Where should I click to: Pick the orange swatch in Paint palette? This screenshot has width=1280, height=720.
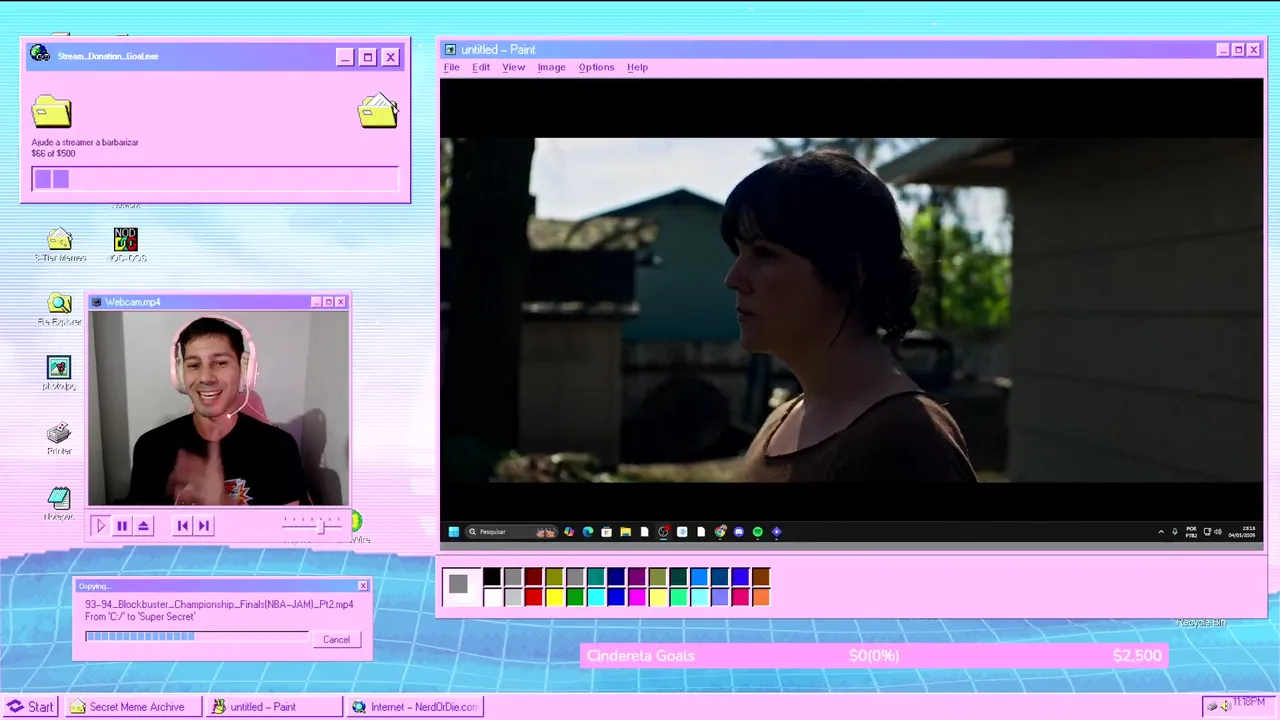click(761, 598)
